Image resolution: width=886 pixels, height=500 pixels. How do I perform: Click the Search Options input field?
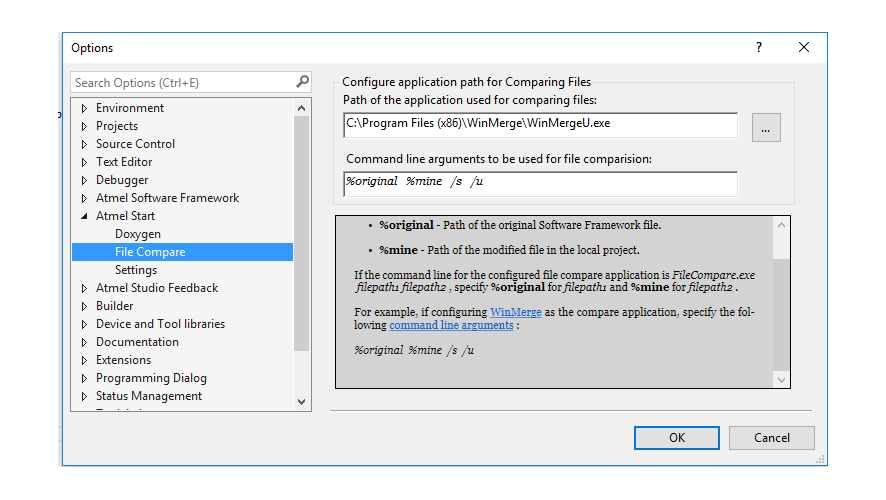click(x=183, y=83)
